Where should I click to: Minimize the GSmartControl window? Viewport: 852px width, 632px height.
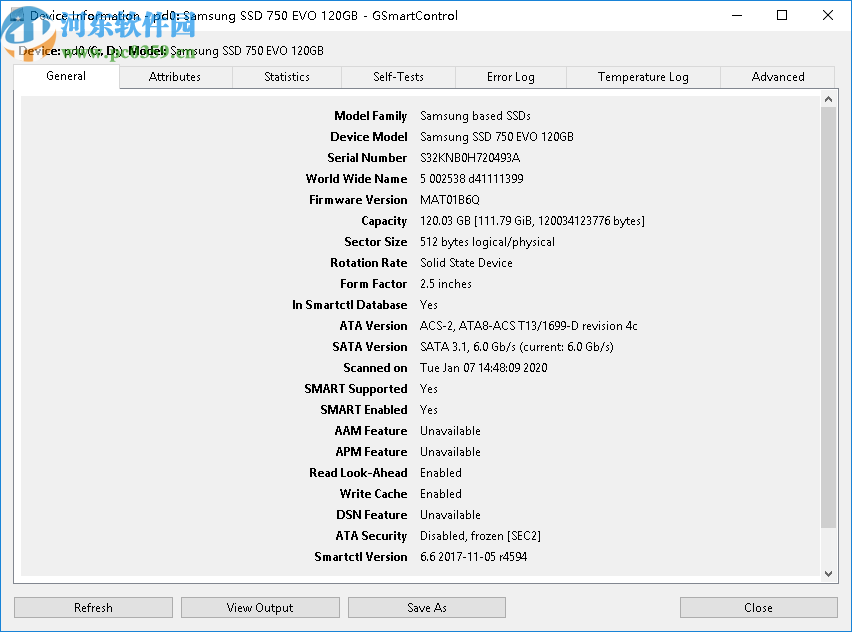point(737,15)
